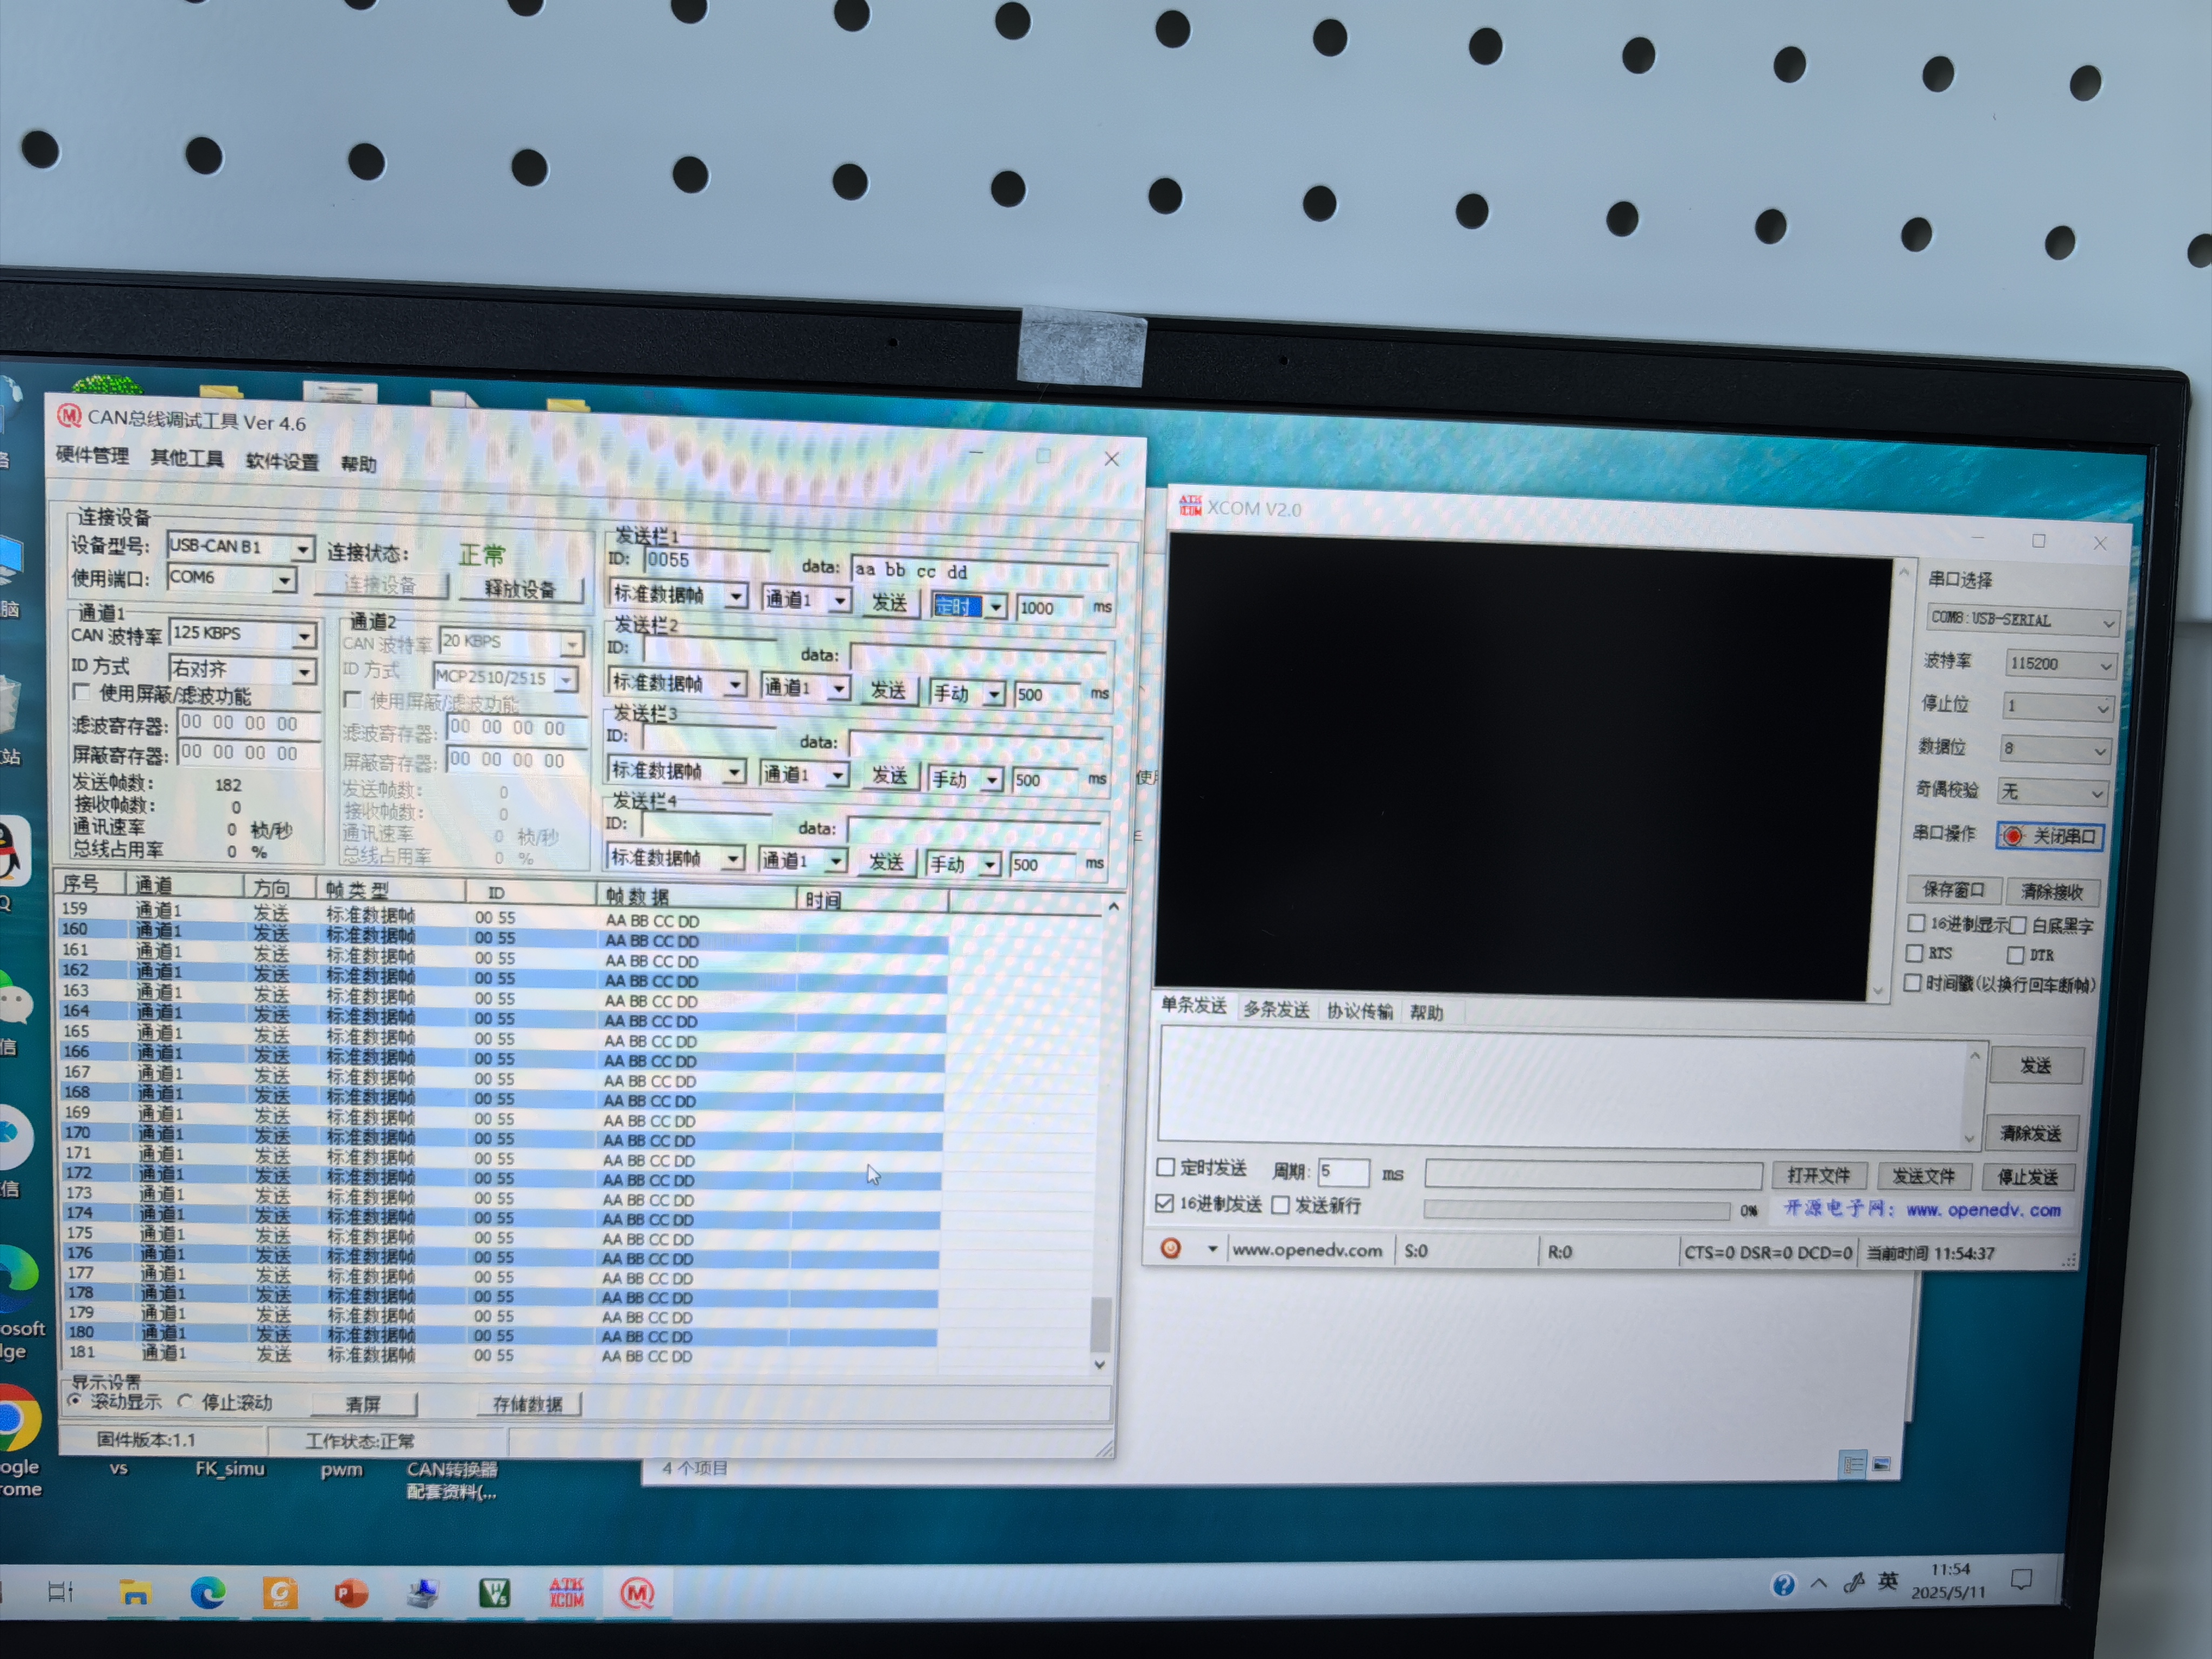Open 使用端口 COM6 dropdown

coord(285,580)
